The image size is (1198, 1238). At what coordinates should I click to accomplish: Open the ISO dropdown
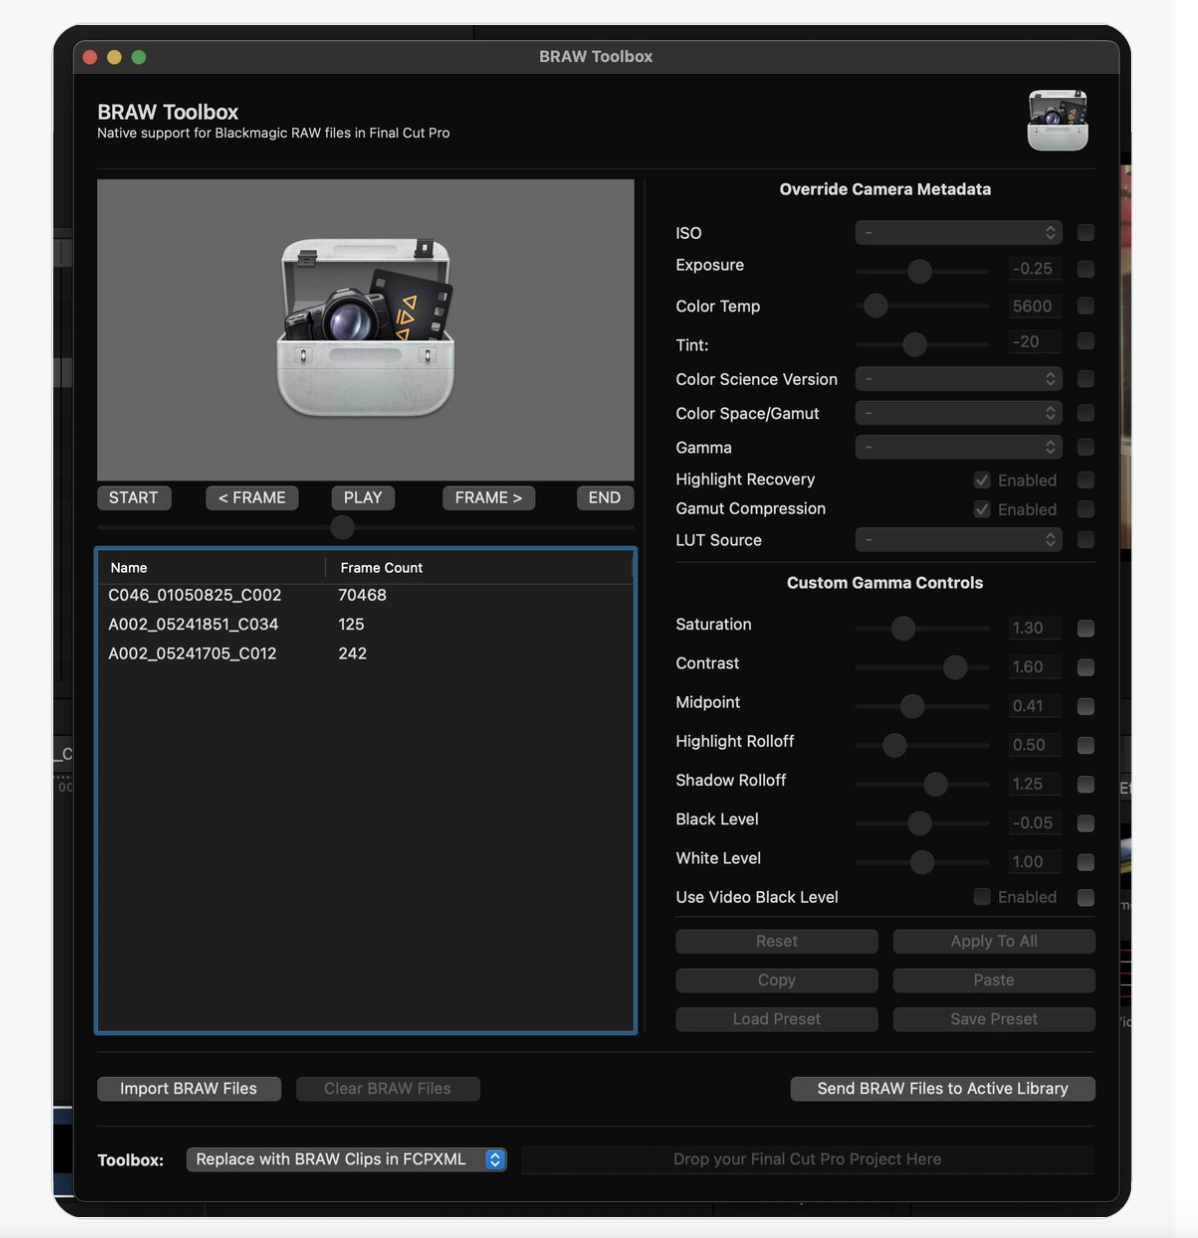(958, 233)
